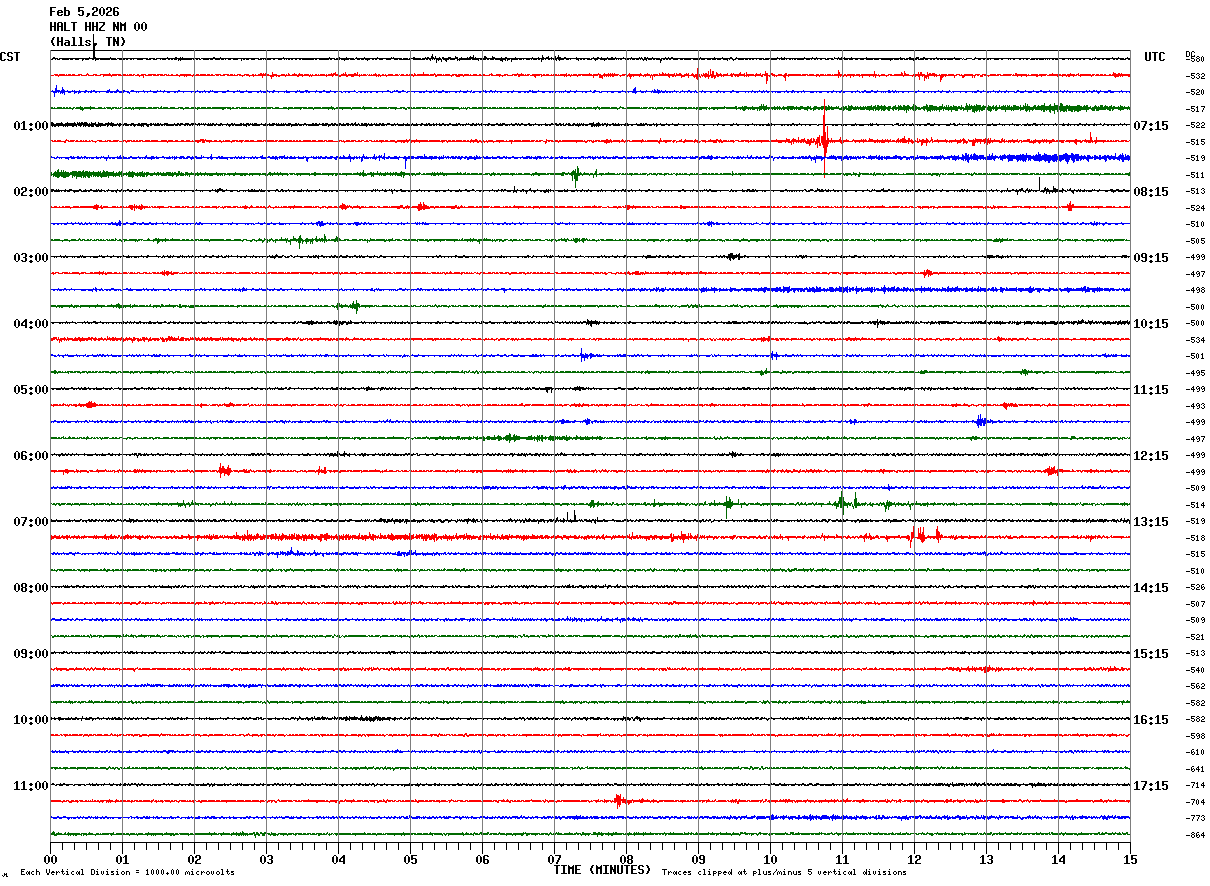This screenshot has height=886, width=1210.
Task: Select the DC offset value -714
Action: pos(1195,786)
